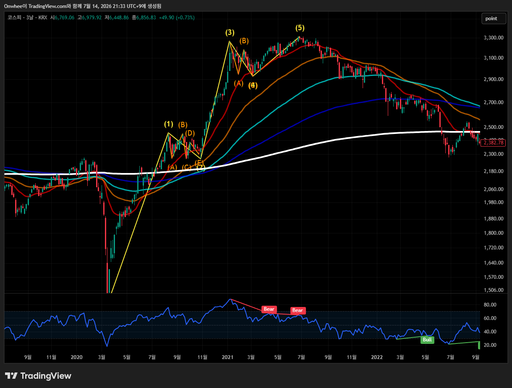Click the KRX symbol title in chart header
The image size is (512, 388).
[x=27, y=17]
